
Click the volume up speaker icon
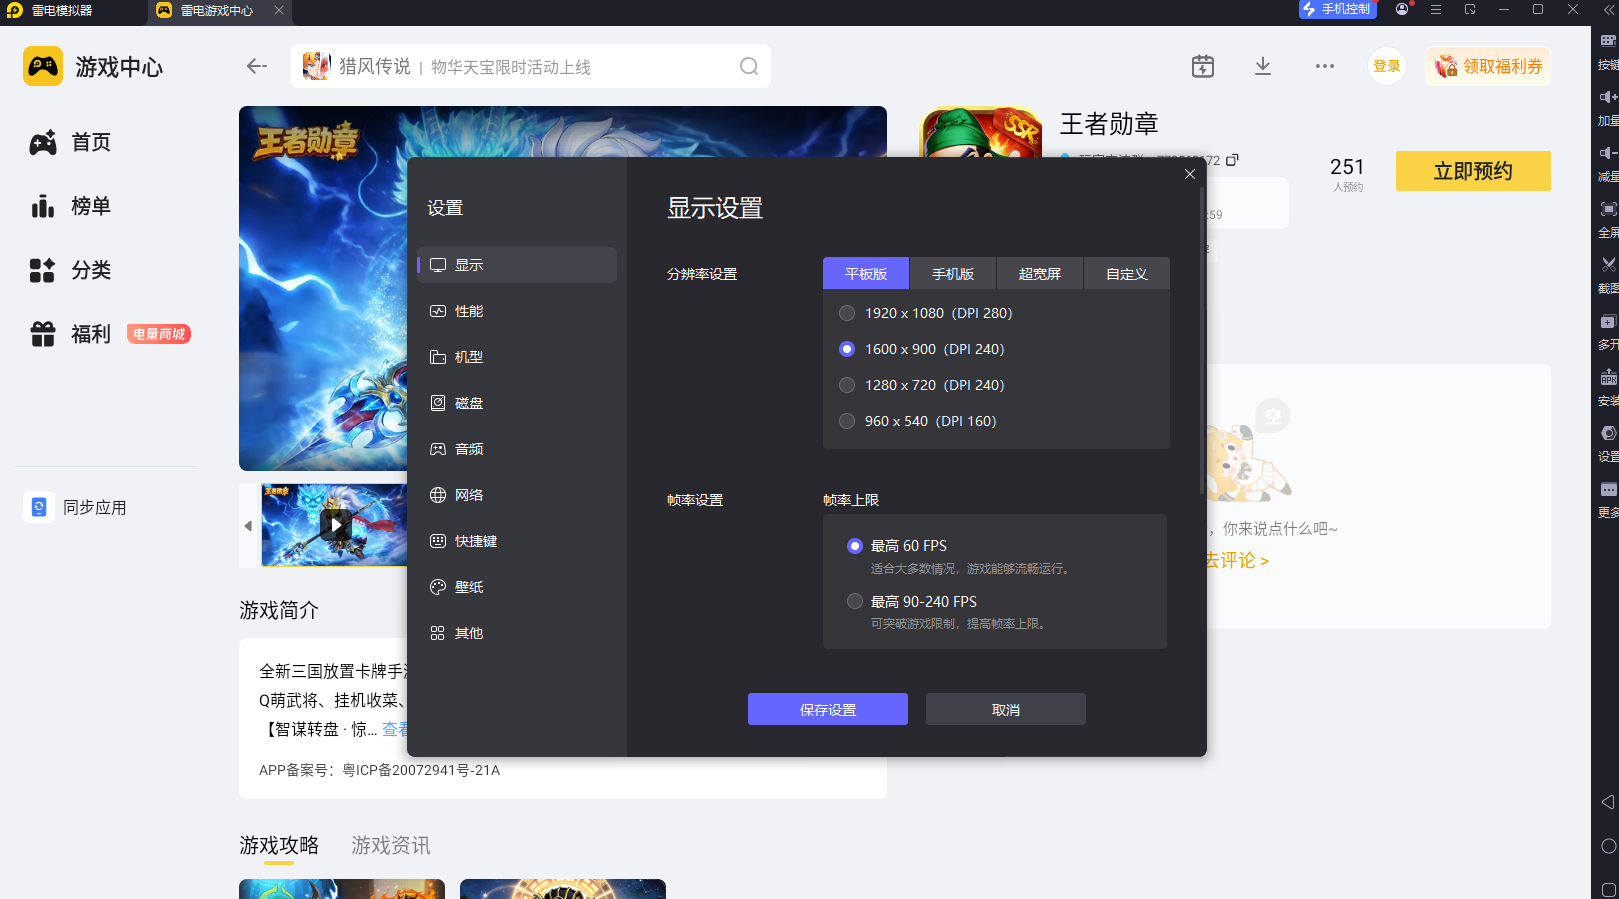click(x=1608, y=97)
